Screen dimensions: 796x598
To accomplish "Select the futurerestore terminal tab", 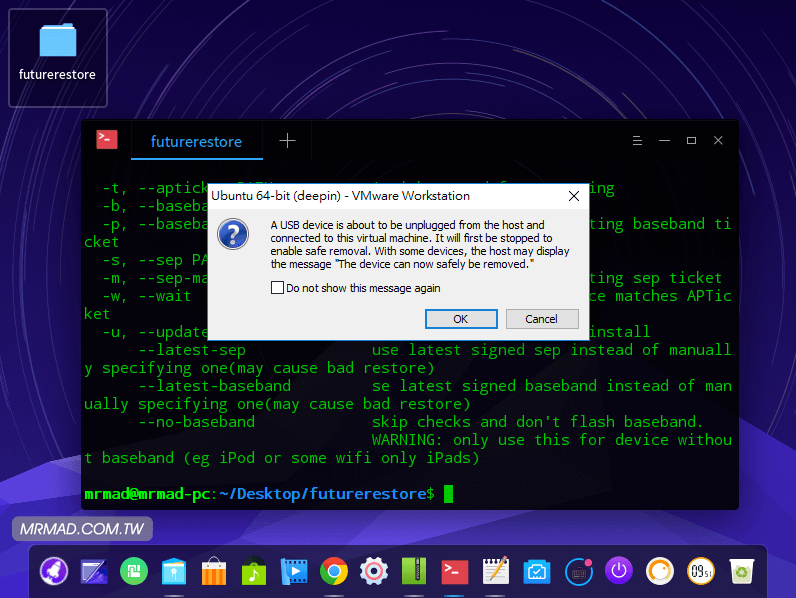I will coord(196,141).
